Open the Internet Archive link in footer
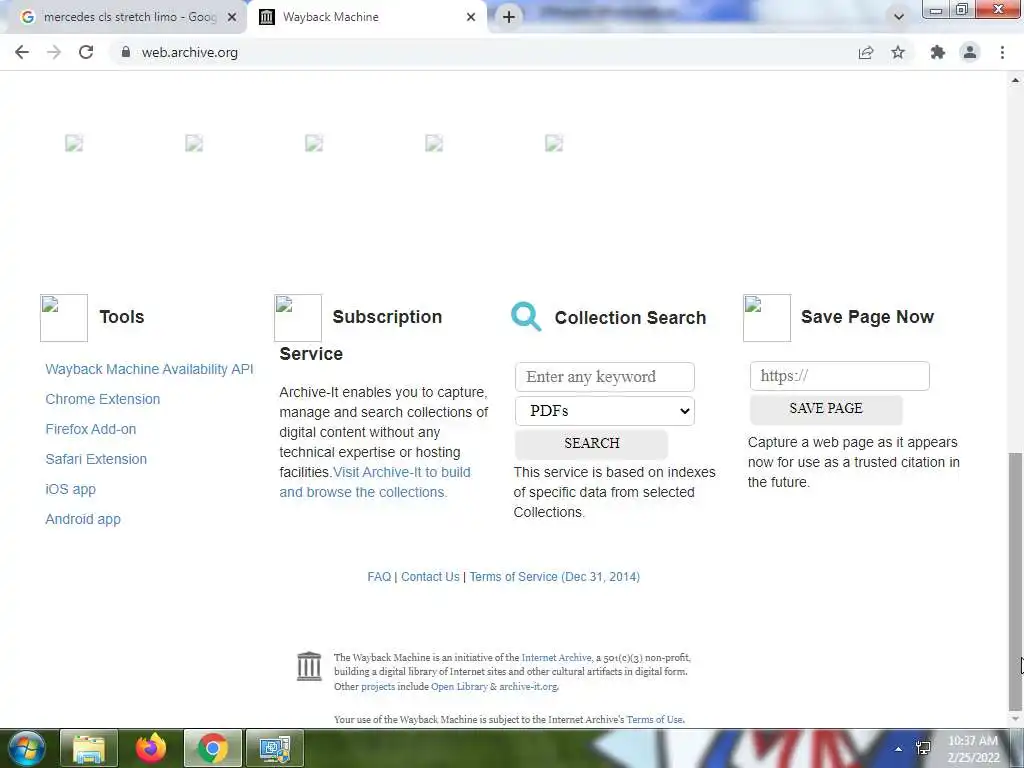Viewport: 1024px width, 768px height. click(x=556, y=658)
